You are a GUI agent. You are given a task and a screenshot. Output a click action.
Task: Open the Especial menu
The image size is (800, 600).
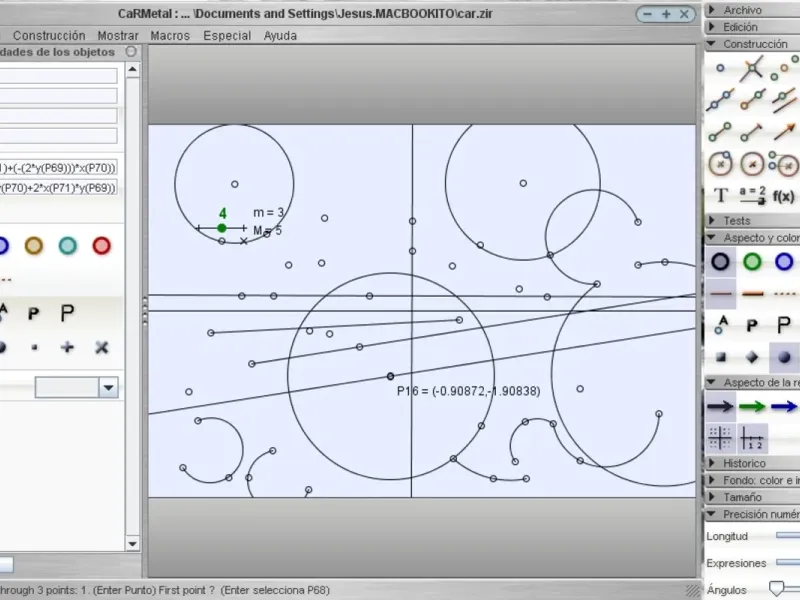(x=227, y=36)
